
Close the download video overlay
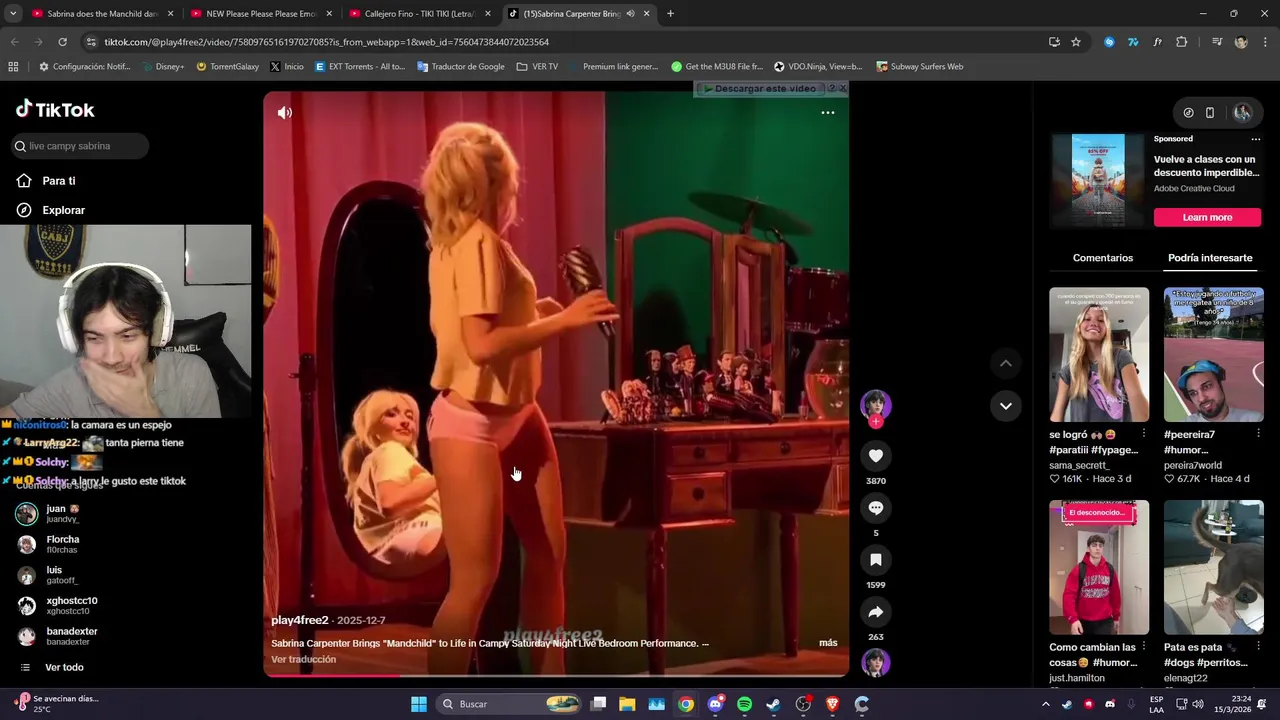coord(842,88)
